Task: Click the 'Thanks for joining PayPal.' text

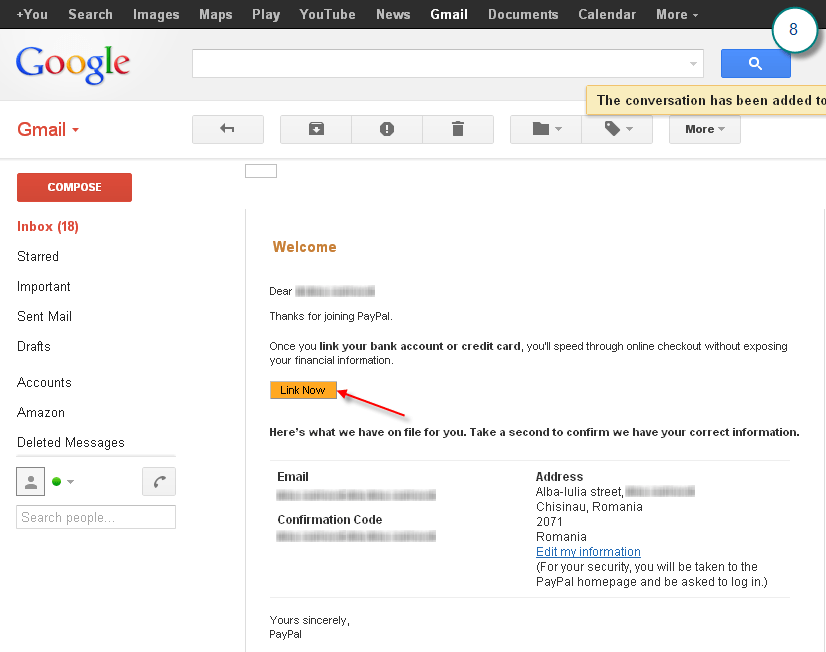Action: [x=331, y=317]
